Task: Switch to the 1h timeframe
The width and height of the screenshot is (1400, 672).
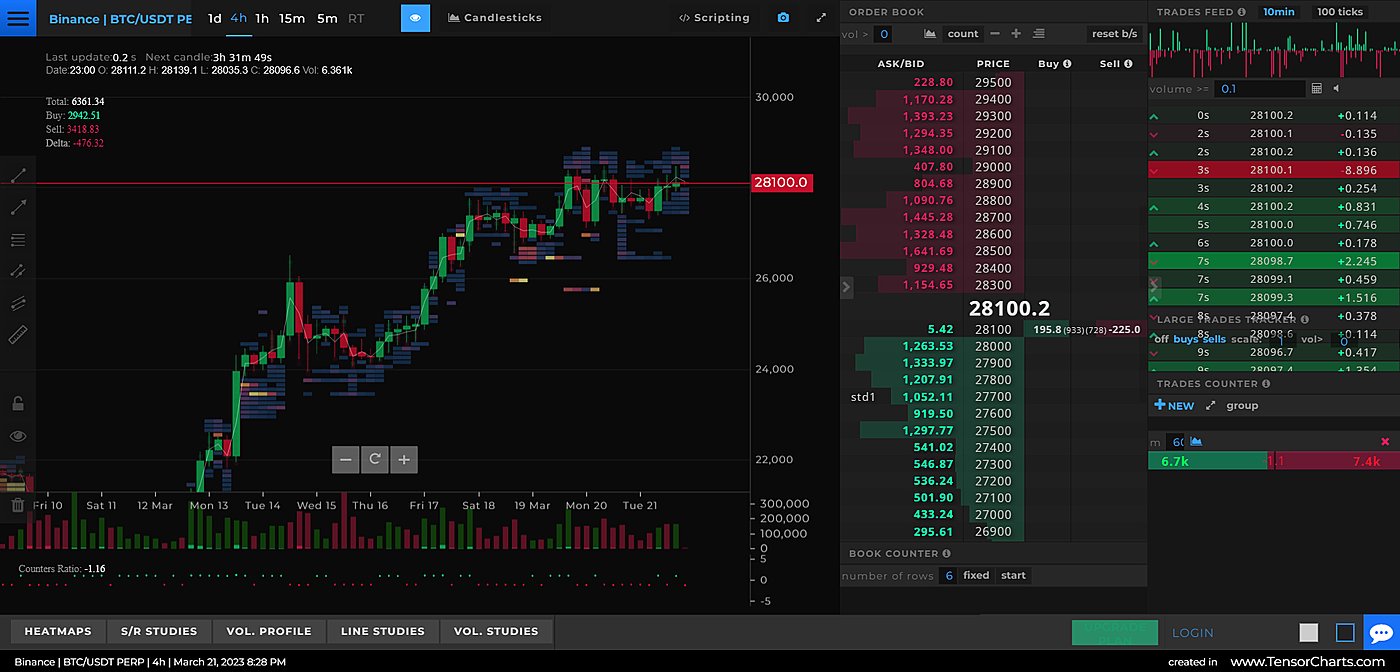Action: coord(262,18)
